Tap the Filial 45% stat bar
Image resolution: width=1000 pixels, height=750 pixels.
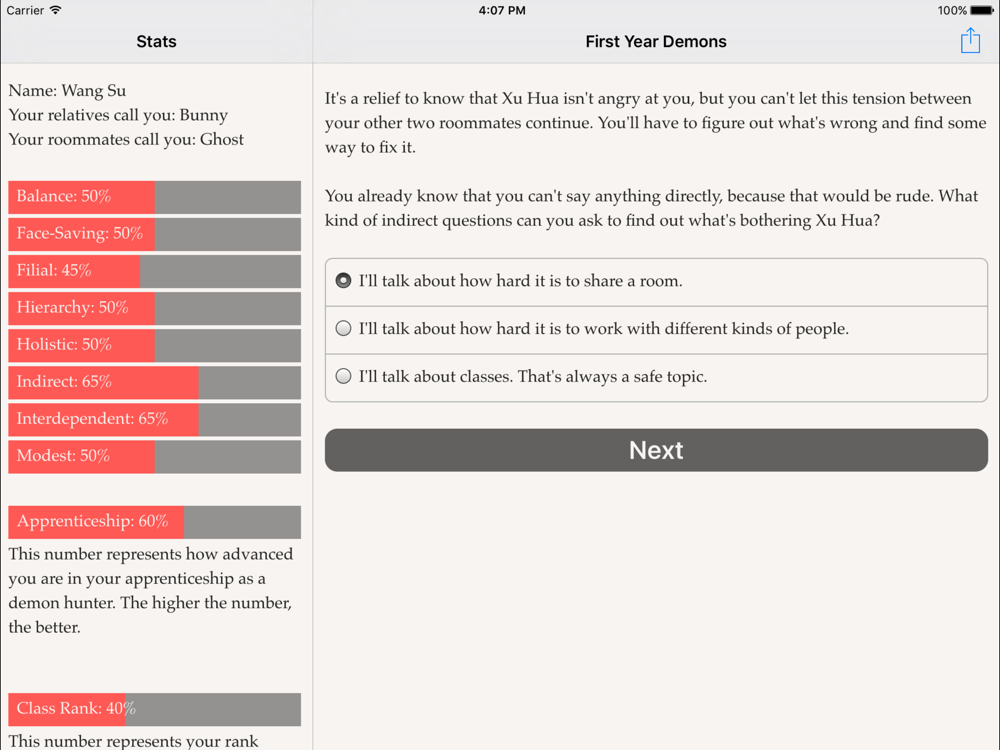tap(154, 271)
